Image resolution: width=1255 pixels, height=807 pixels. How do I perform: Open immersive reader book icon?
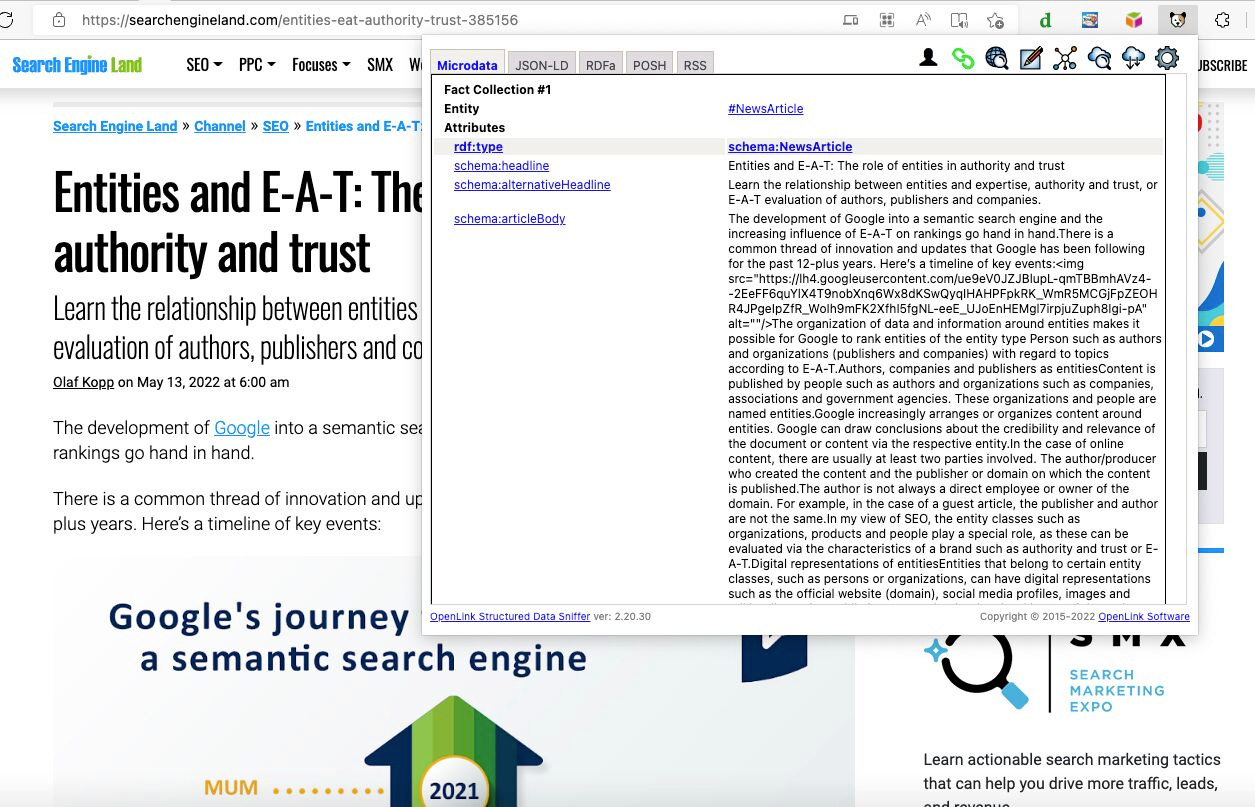click(x=959, y=20)
